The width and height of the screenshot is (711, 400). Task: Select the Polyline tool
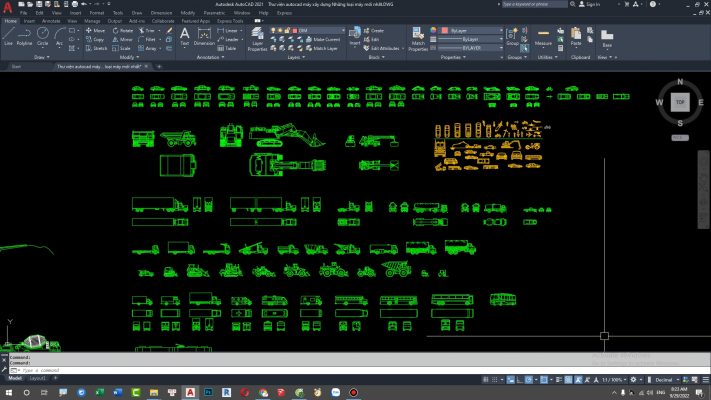tap(25, 36)
